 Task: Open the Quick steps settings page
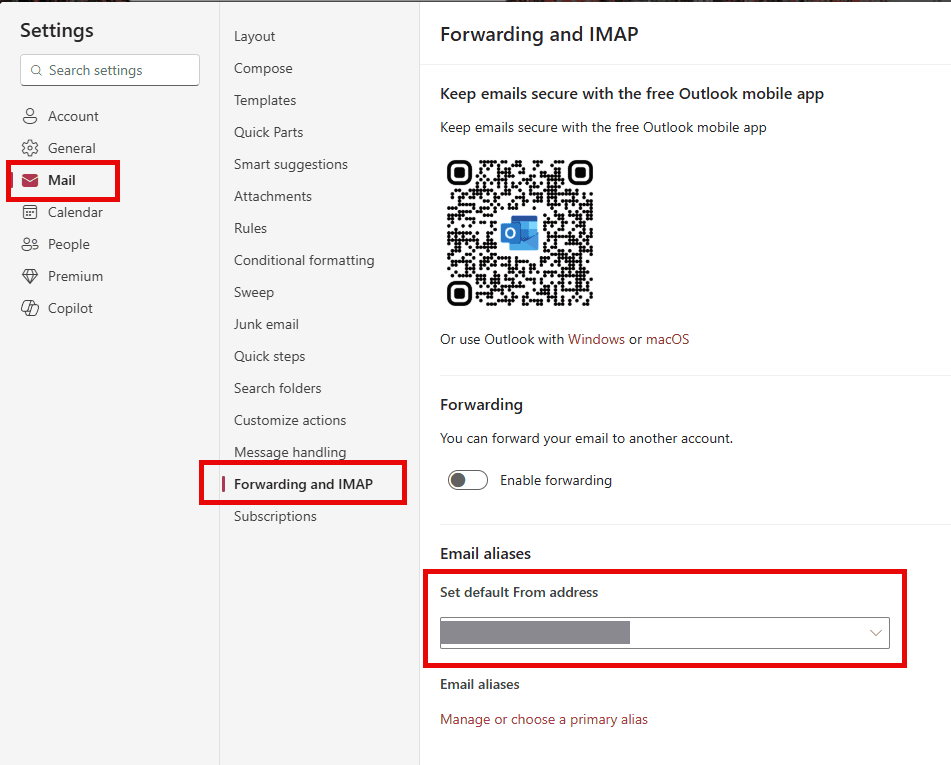pyautogui.click(x=270, y=356)
